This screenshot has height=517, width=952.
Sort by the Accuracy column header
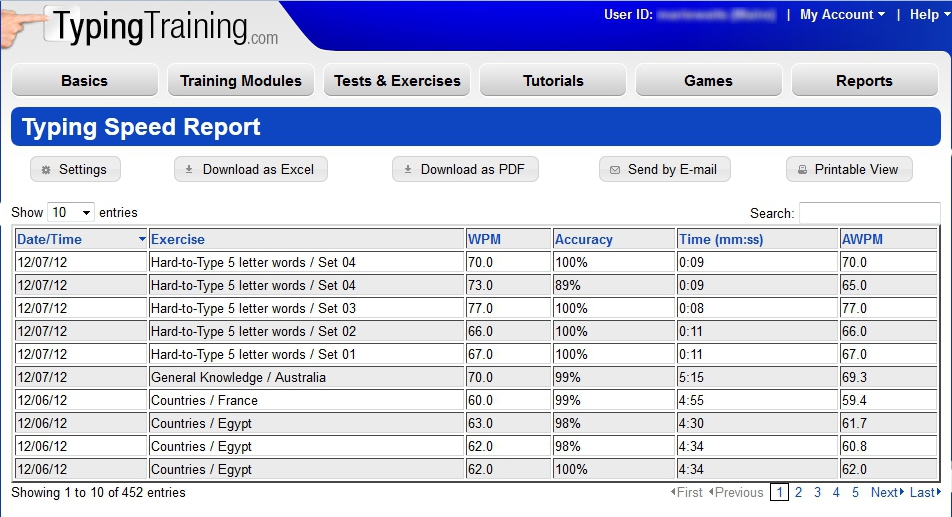(x=584, y=240)
